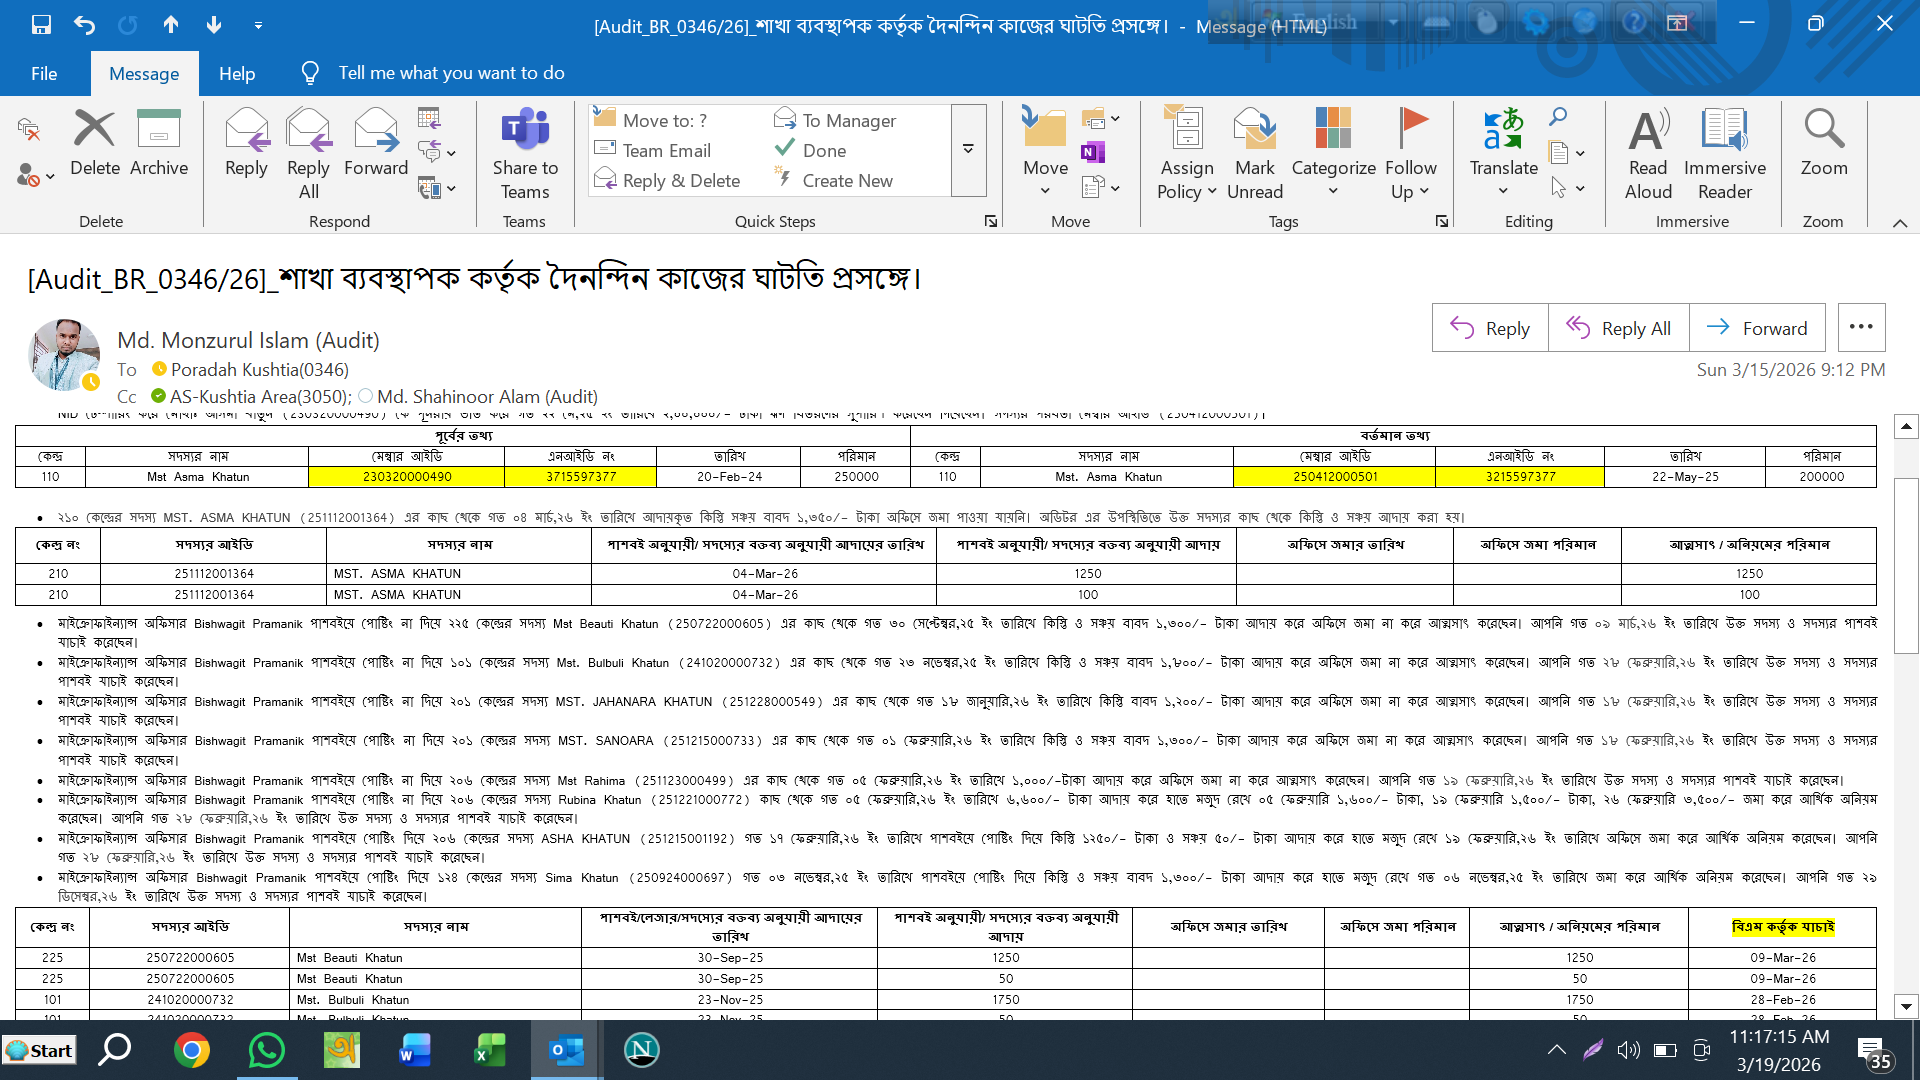Expand the Quick Steps gallery
The width and height of the screenshot is (1920, 1080).
[968, 150]
